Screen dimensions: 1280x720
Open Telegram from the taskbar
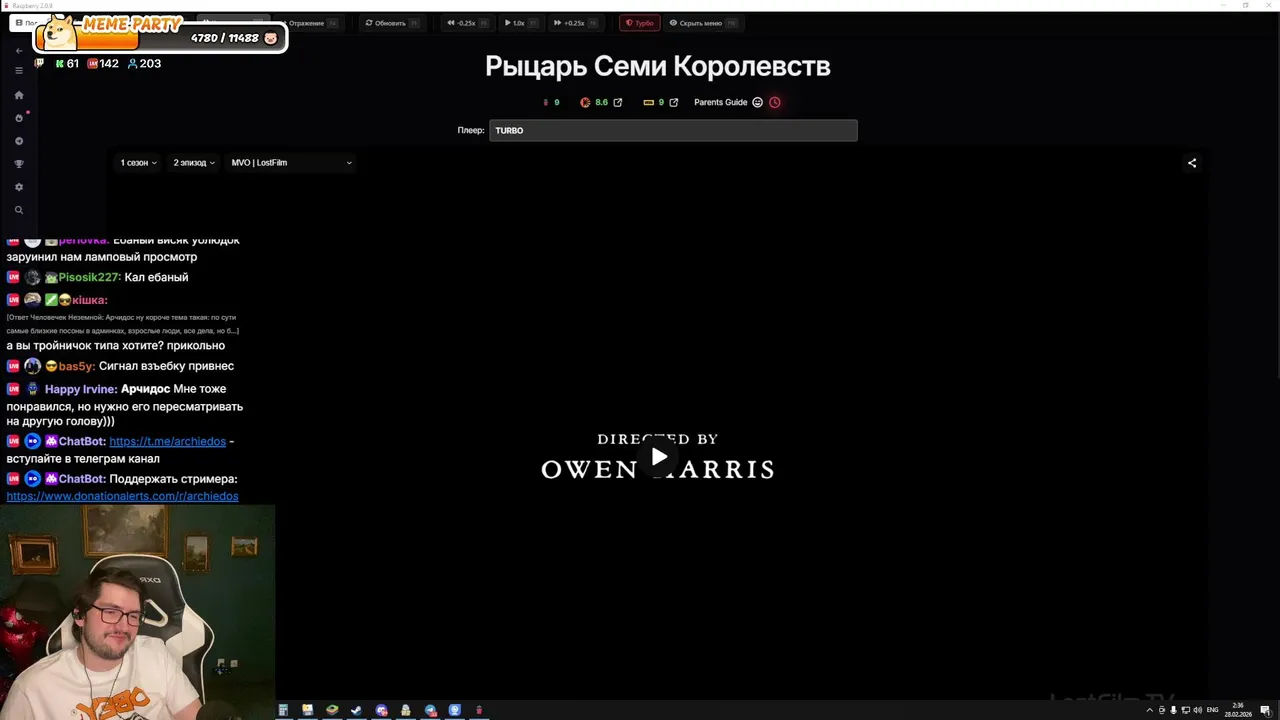430,710
